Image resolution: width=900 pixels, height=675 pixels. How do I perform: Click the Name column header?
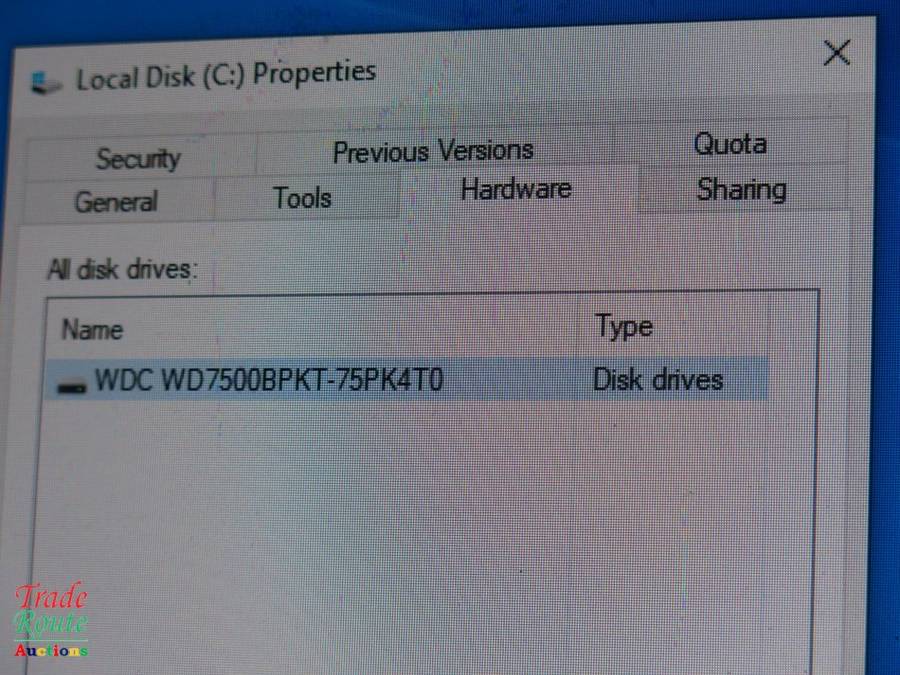coord(92,331)
